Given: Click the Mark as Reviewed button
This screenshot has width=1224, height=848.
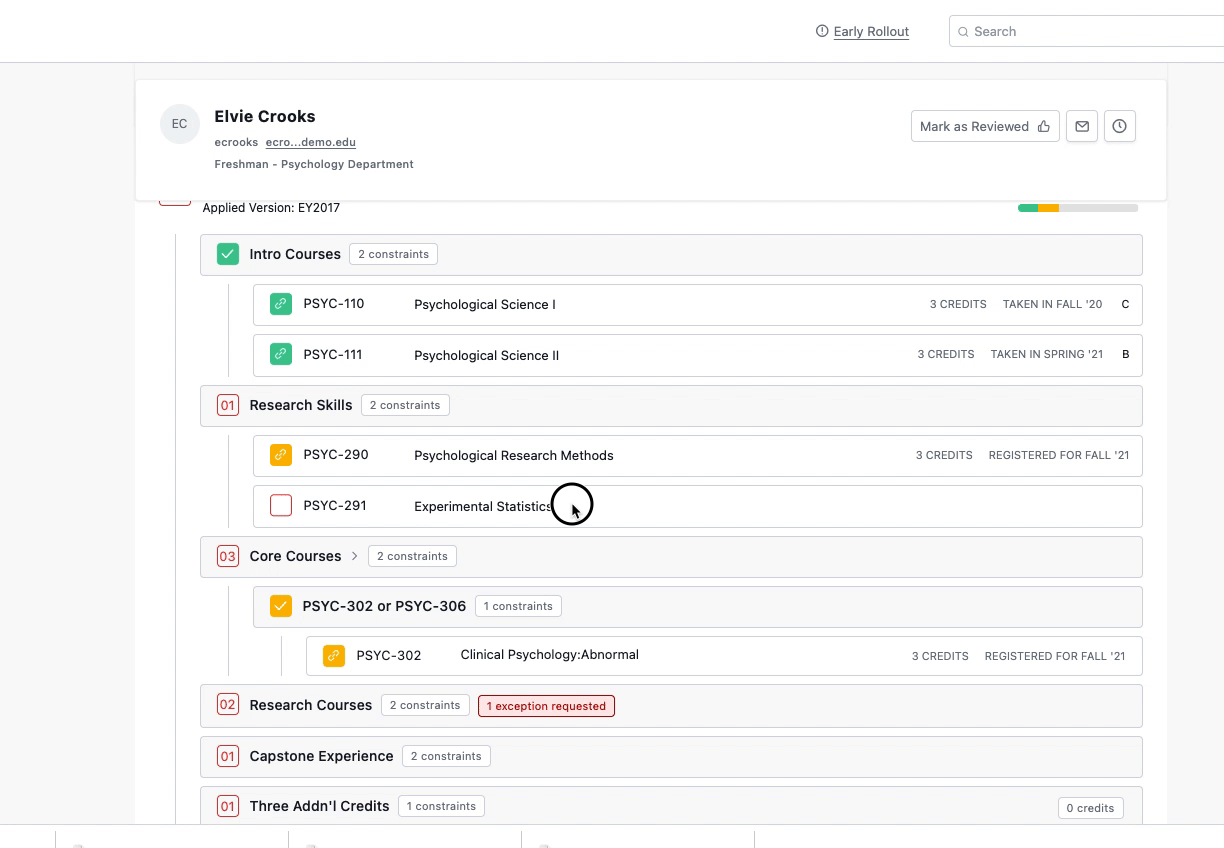Looking at the screenshot, I should coord(984,126).
